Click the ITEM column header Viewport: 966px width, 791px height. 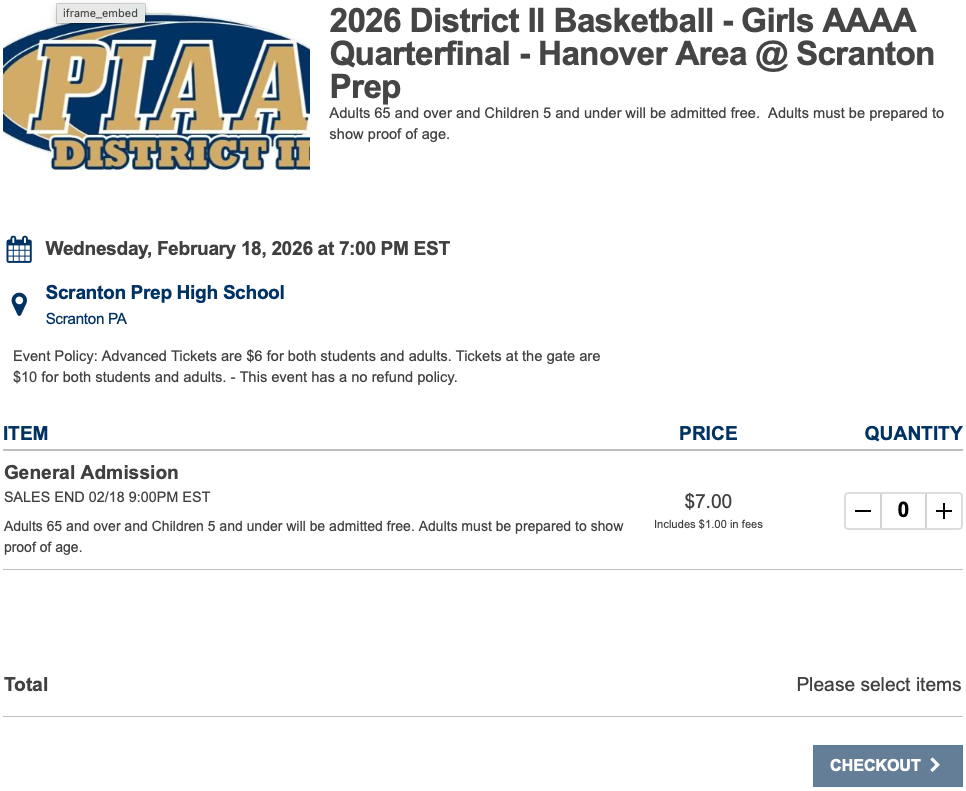tap(25, 433)
